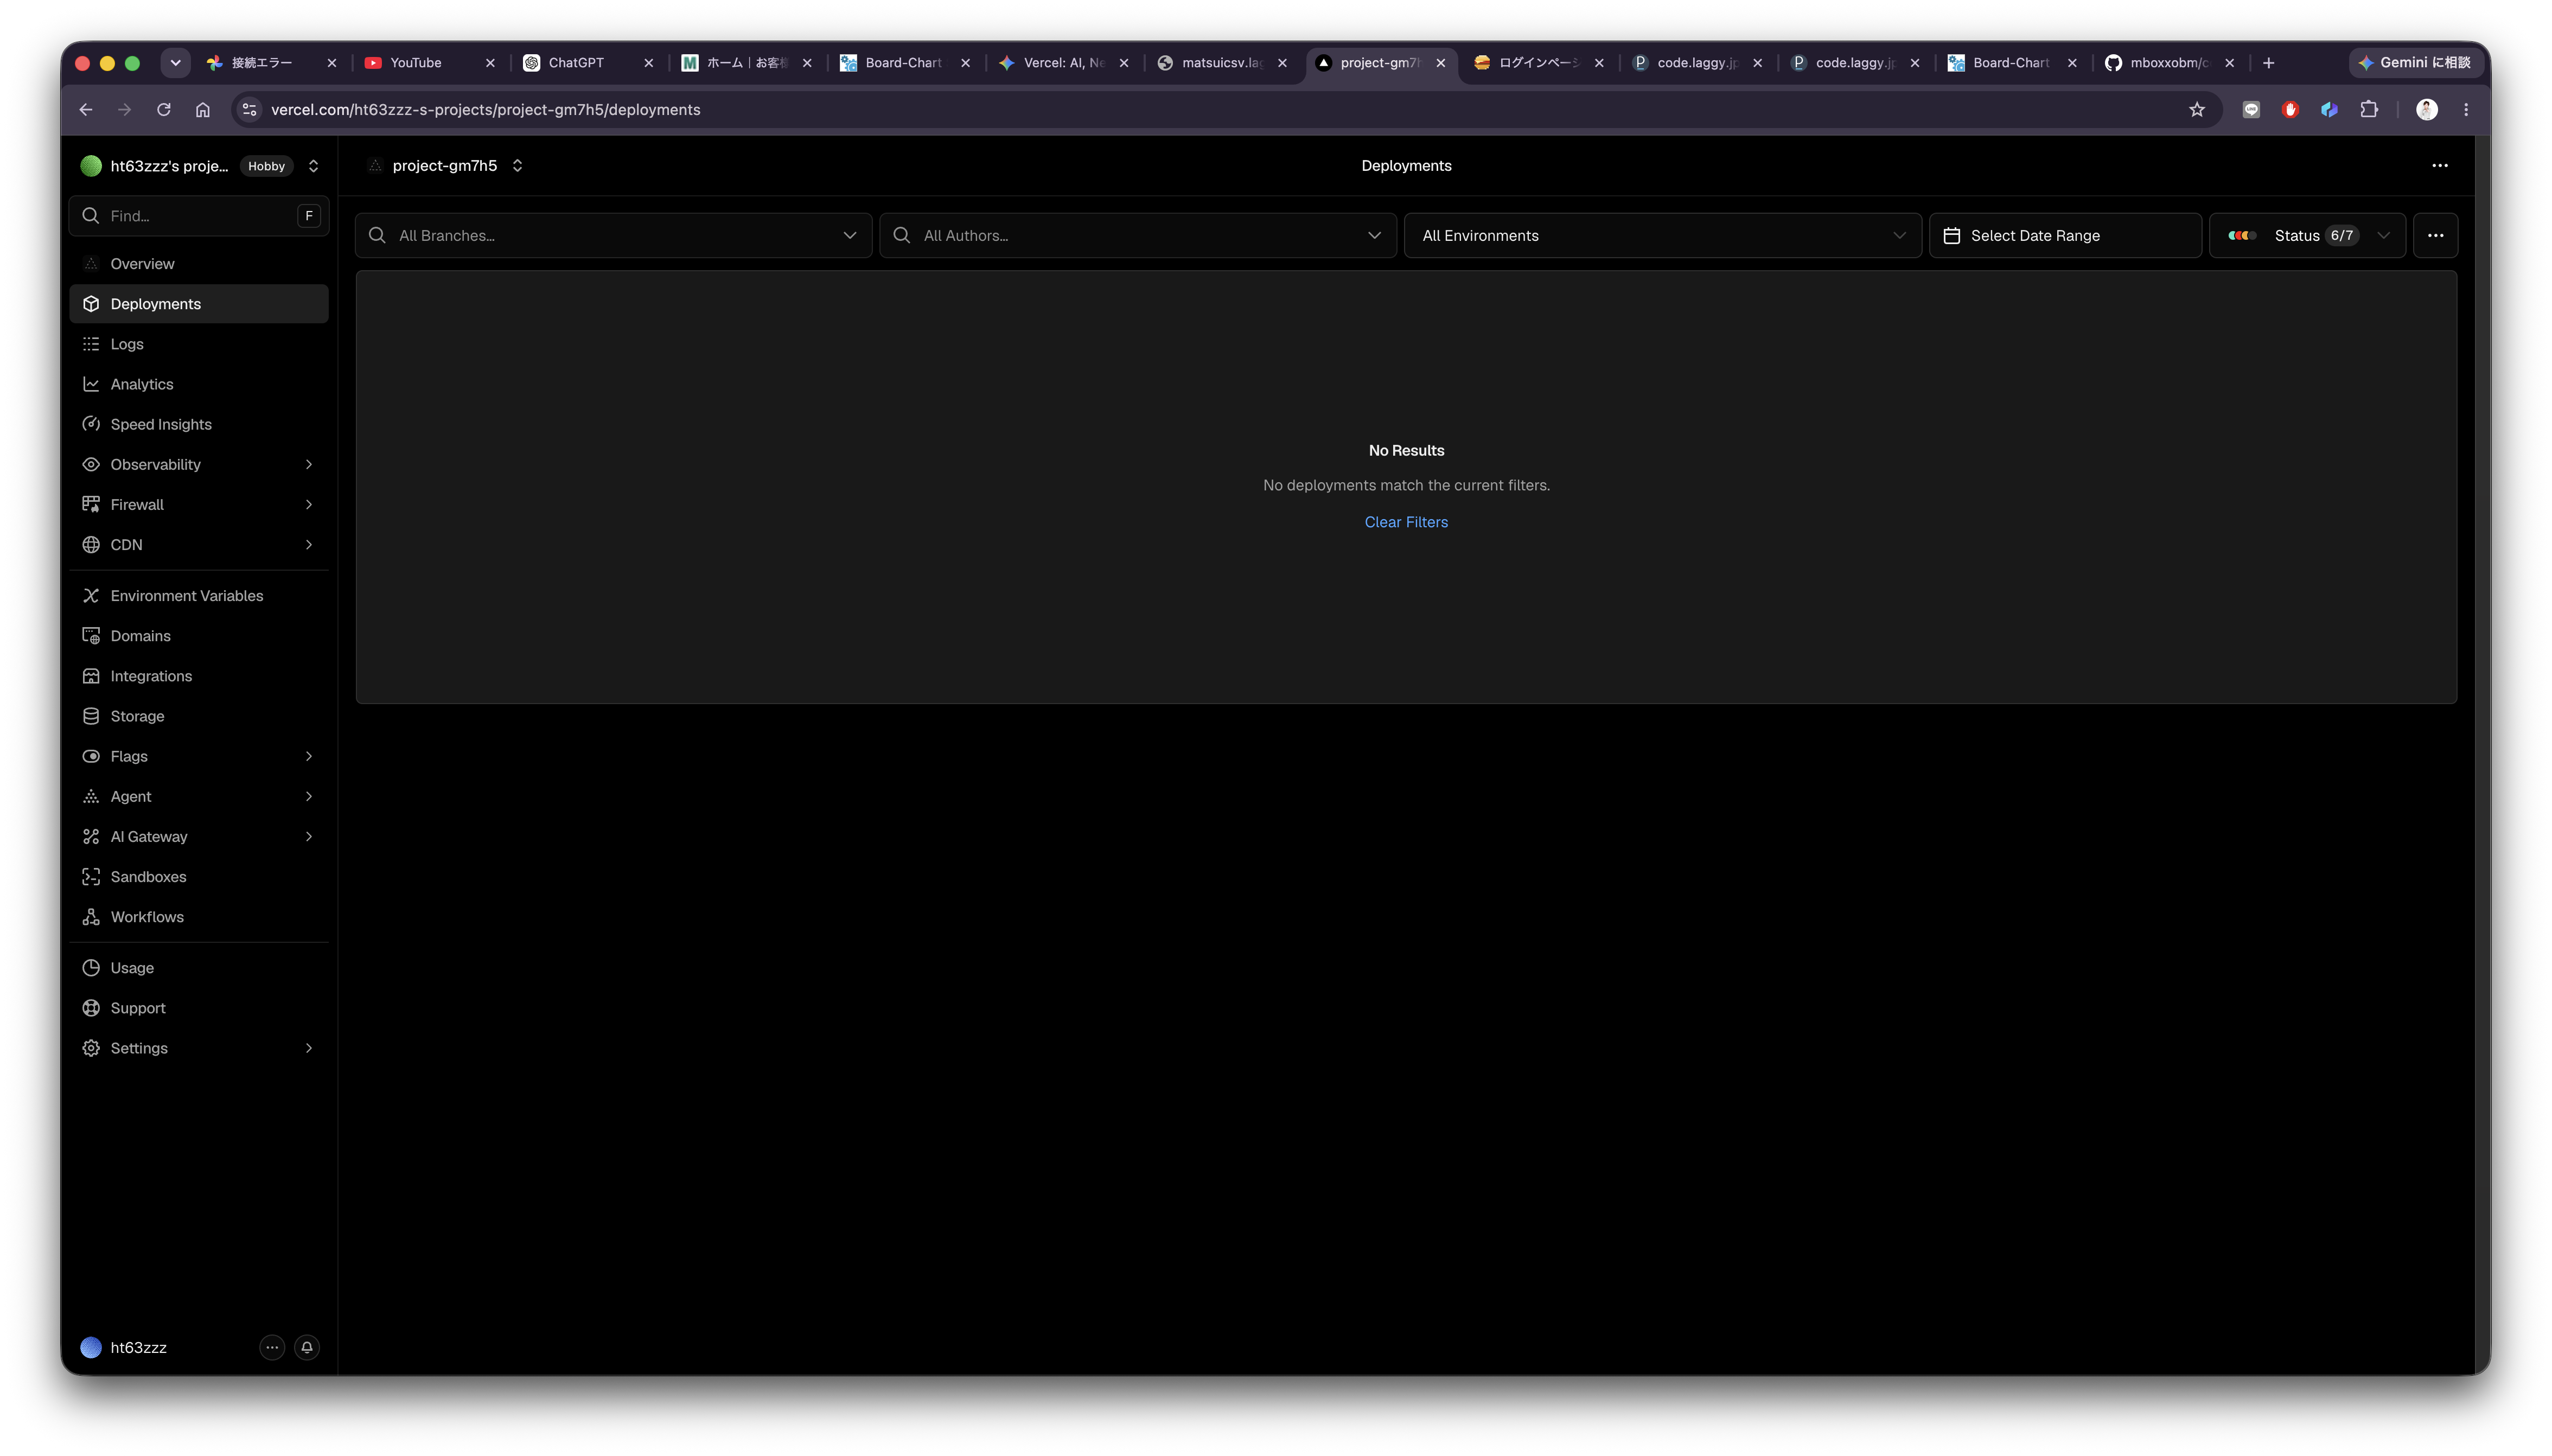
Task: Expand the Settings sidebar section
Action: coord(199,1048)
